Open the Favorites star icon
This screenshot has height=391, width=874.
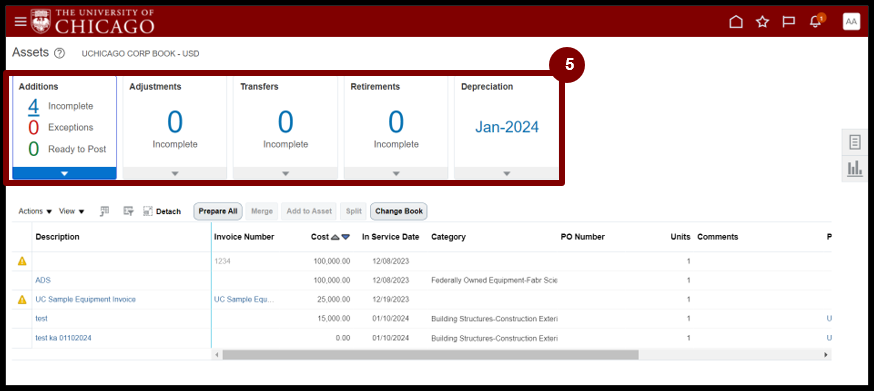(x=762, y=22)
